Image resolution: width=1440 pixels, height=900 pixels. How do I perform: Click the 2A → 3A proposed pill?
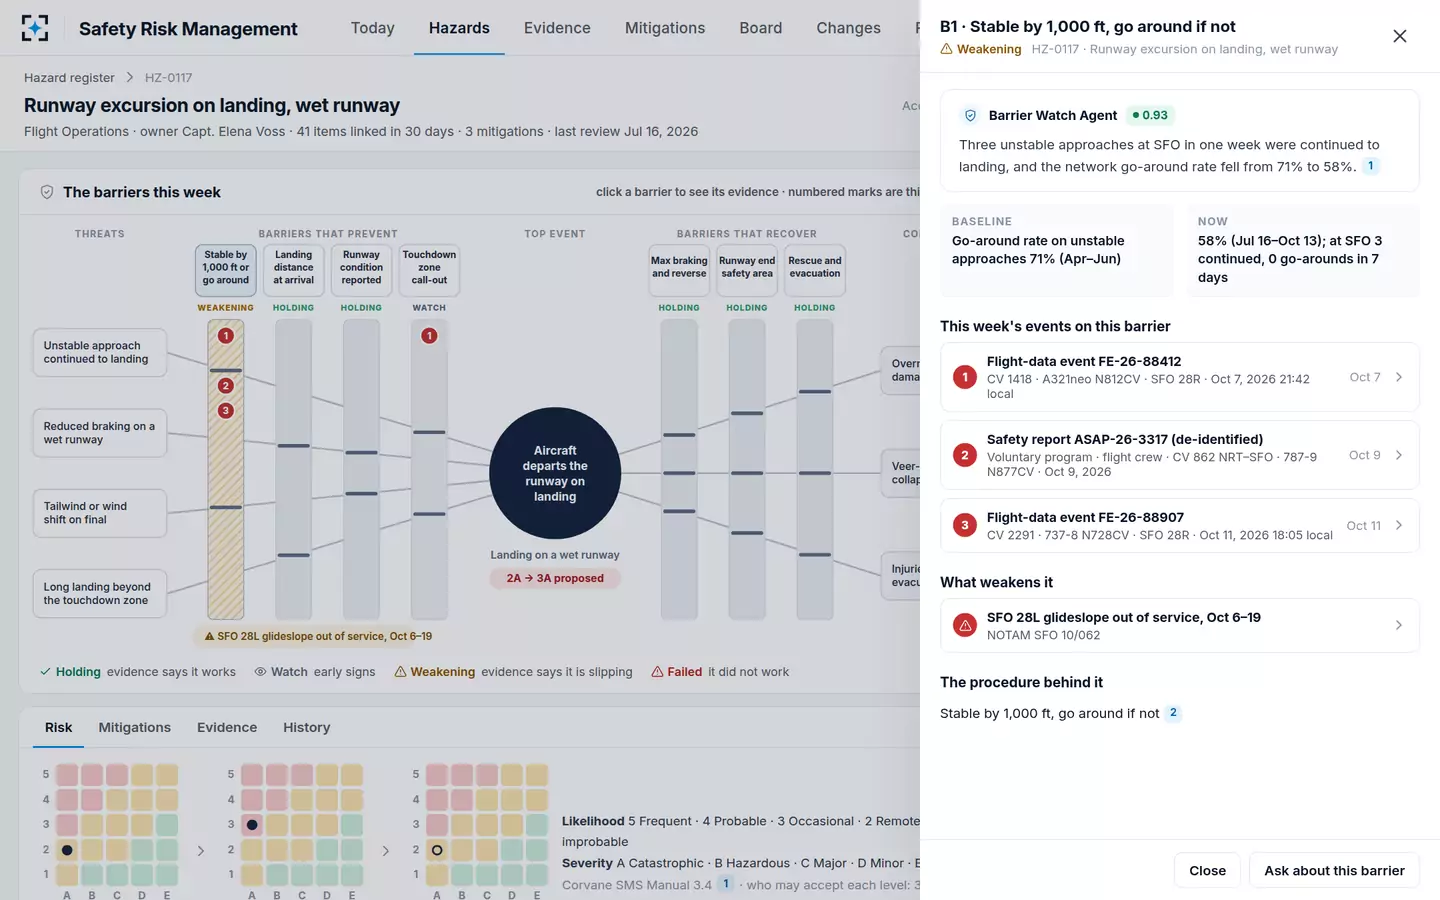tap(555, 578)
